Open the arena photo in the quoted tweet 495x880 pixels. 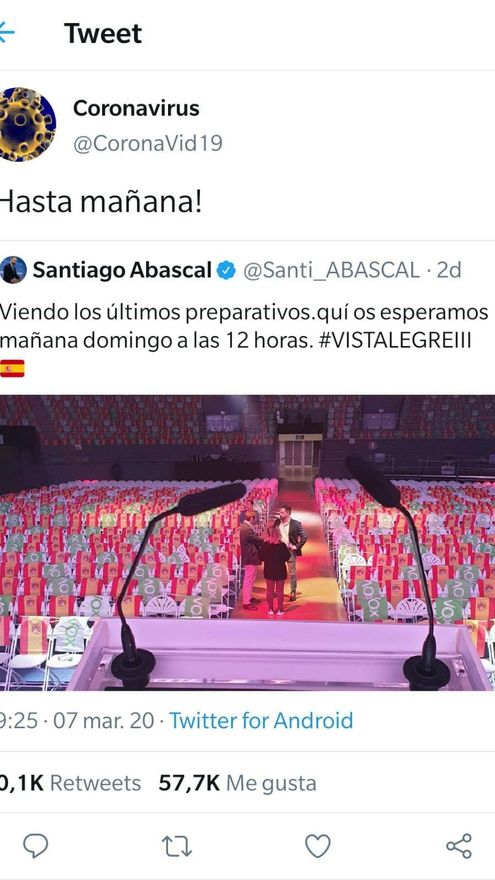tap(248, 543)
